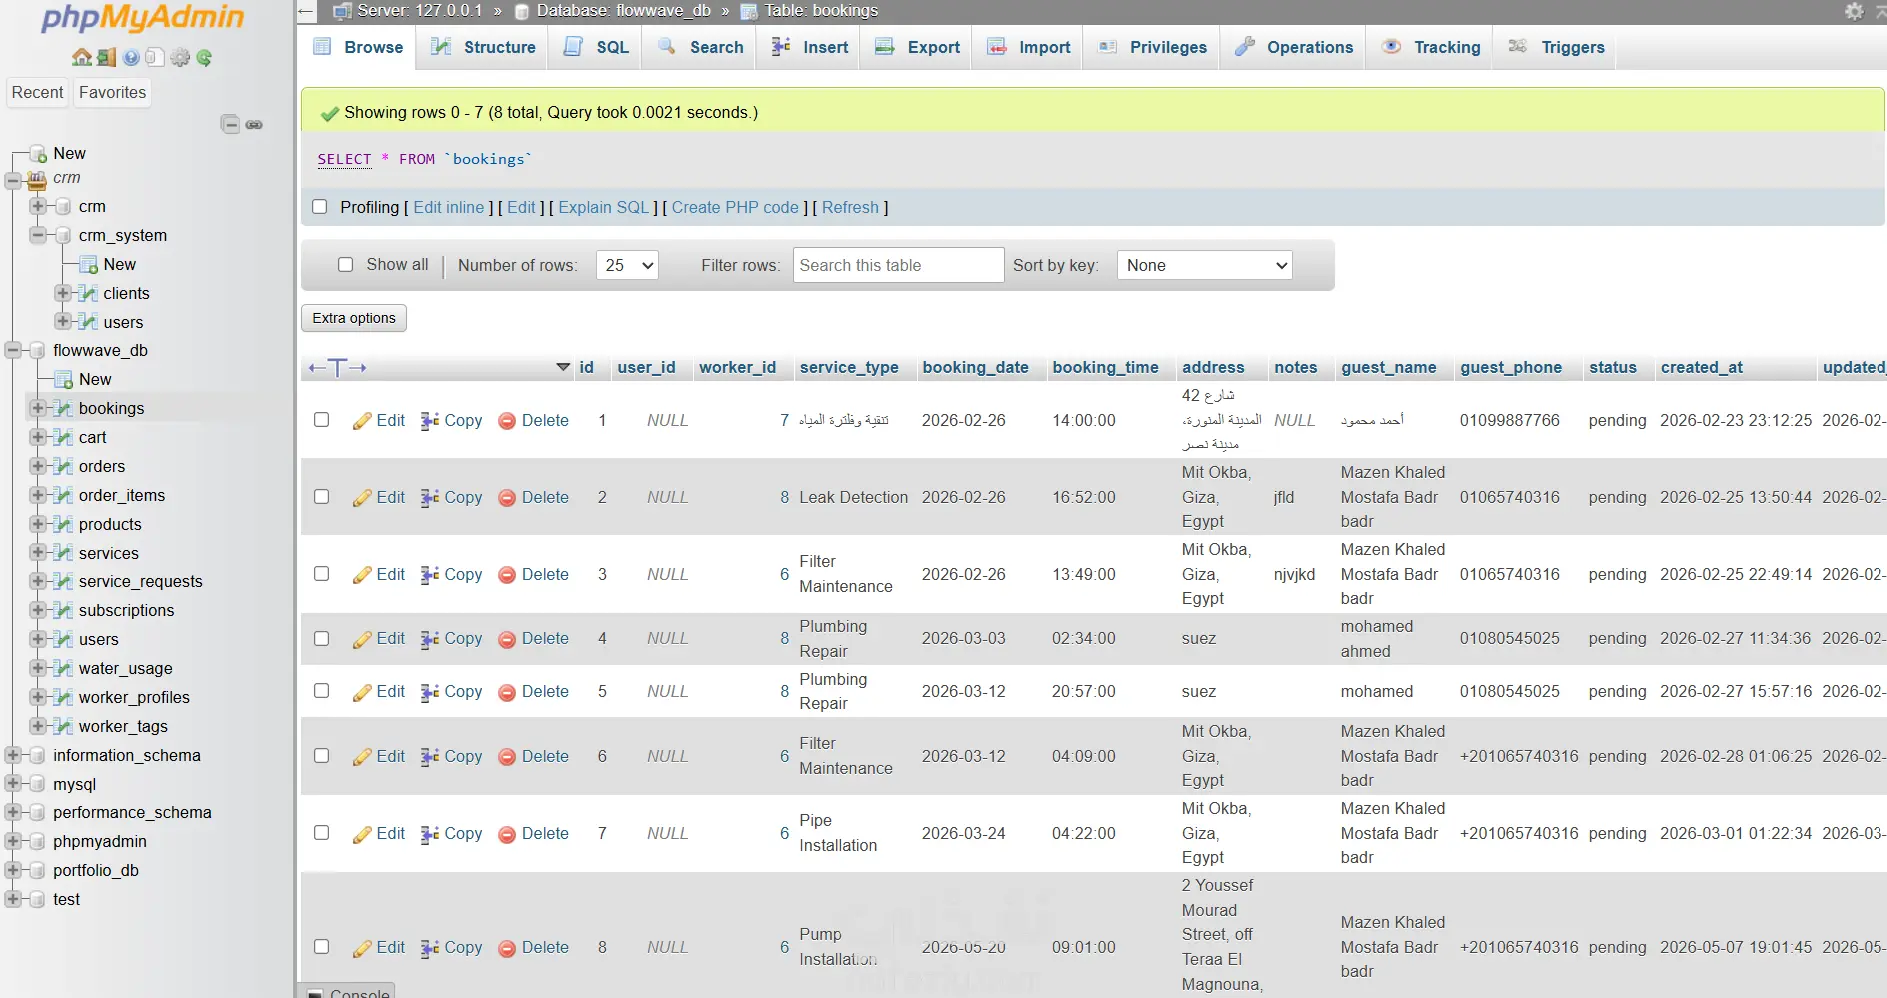This screenshot has height=998, width=1887.
Task: Click the services table icon in tree
Action: pos(64,553)
